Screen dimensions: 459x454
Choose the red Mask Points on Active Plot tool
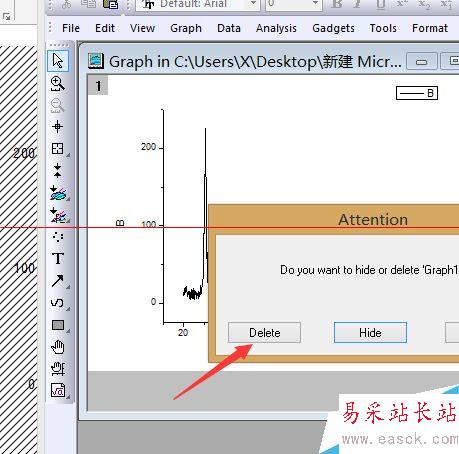coord(58,215)
